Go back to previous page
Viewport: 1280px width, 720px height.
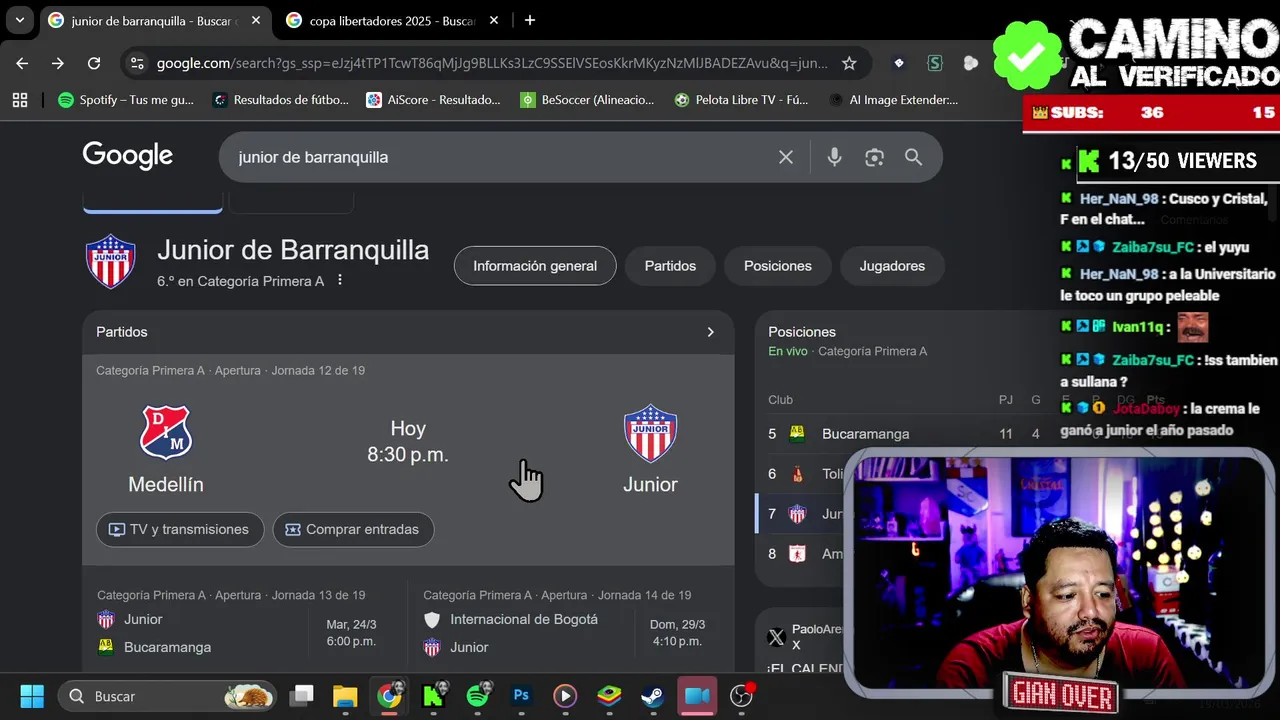point(22,63)
